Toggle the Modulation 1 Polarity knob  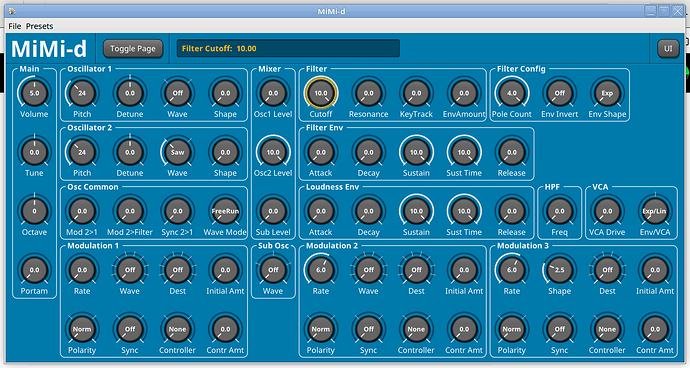pyautogui.click(x=82, y=329)
